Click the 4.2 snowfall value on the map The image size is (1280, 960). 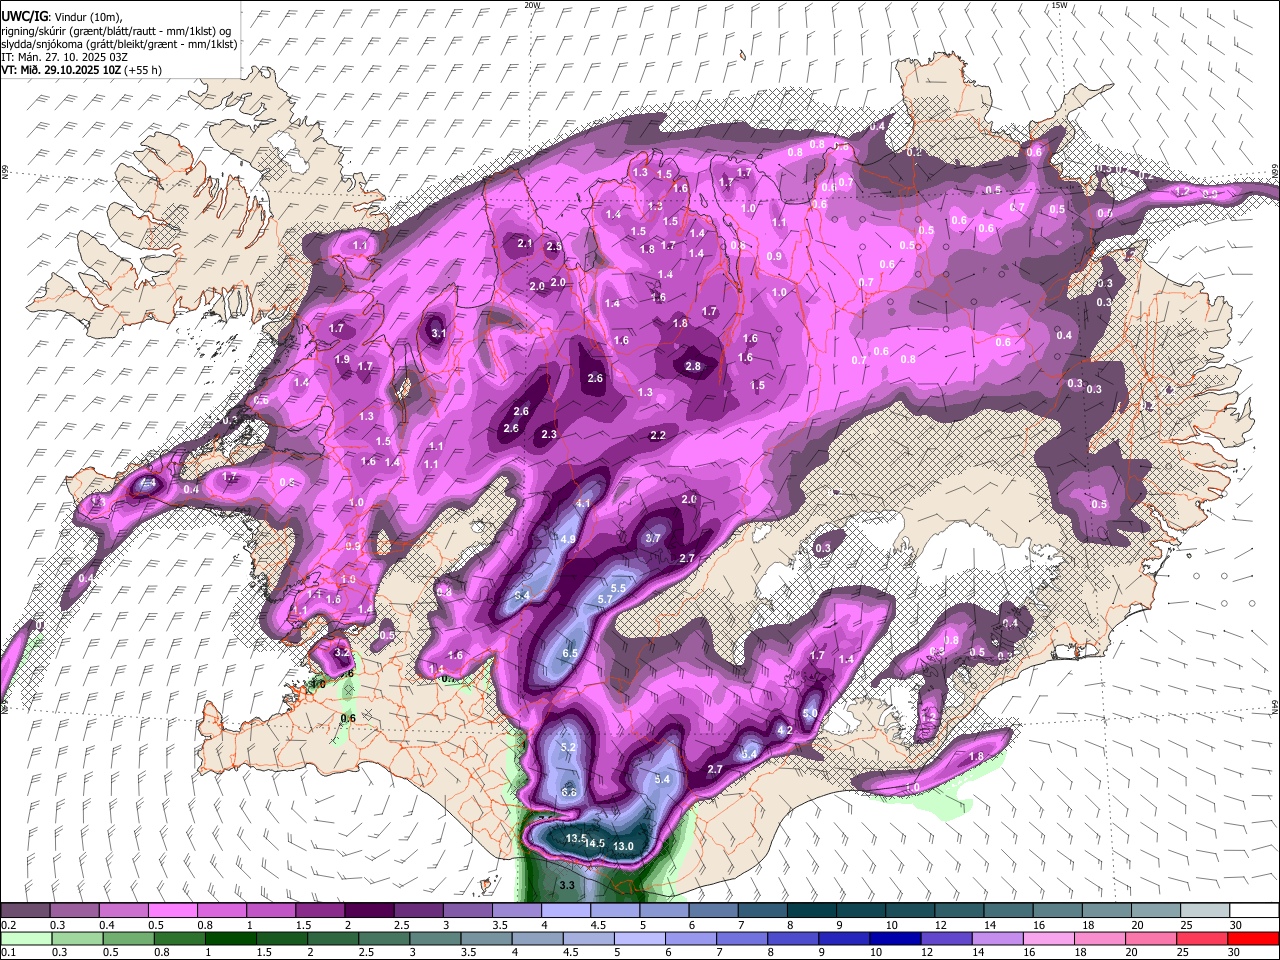pos(785,731)
